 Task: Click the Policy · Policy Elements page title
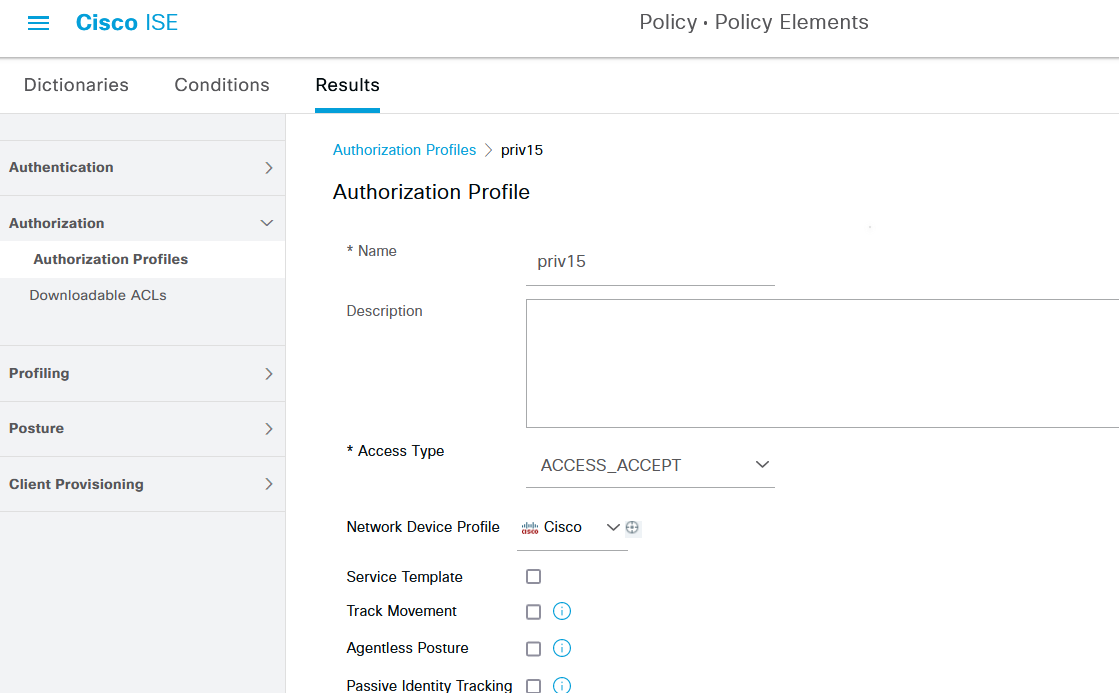click(x=754, y=22)
